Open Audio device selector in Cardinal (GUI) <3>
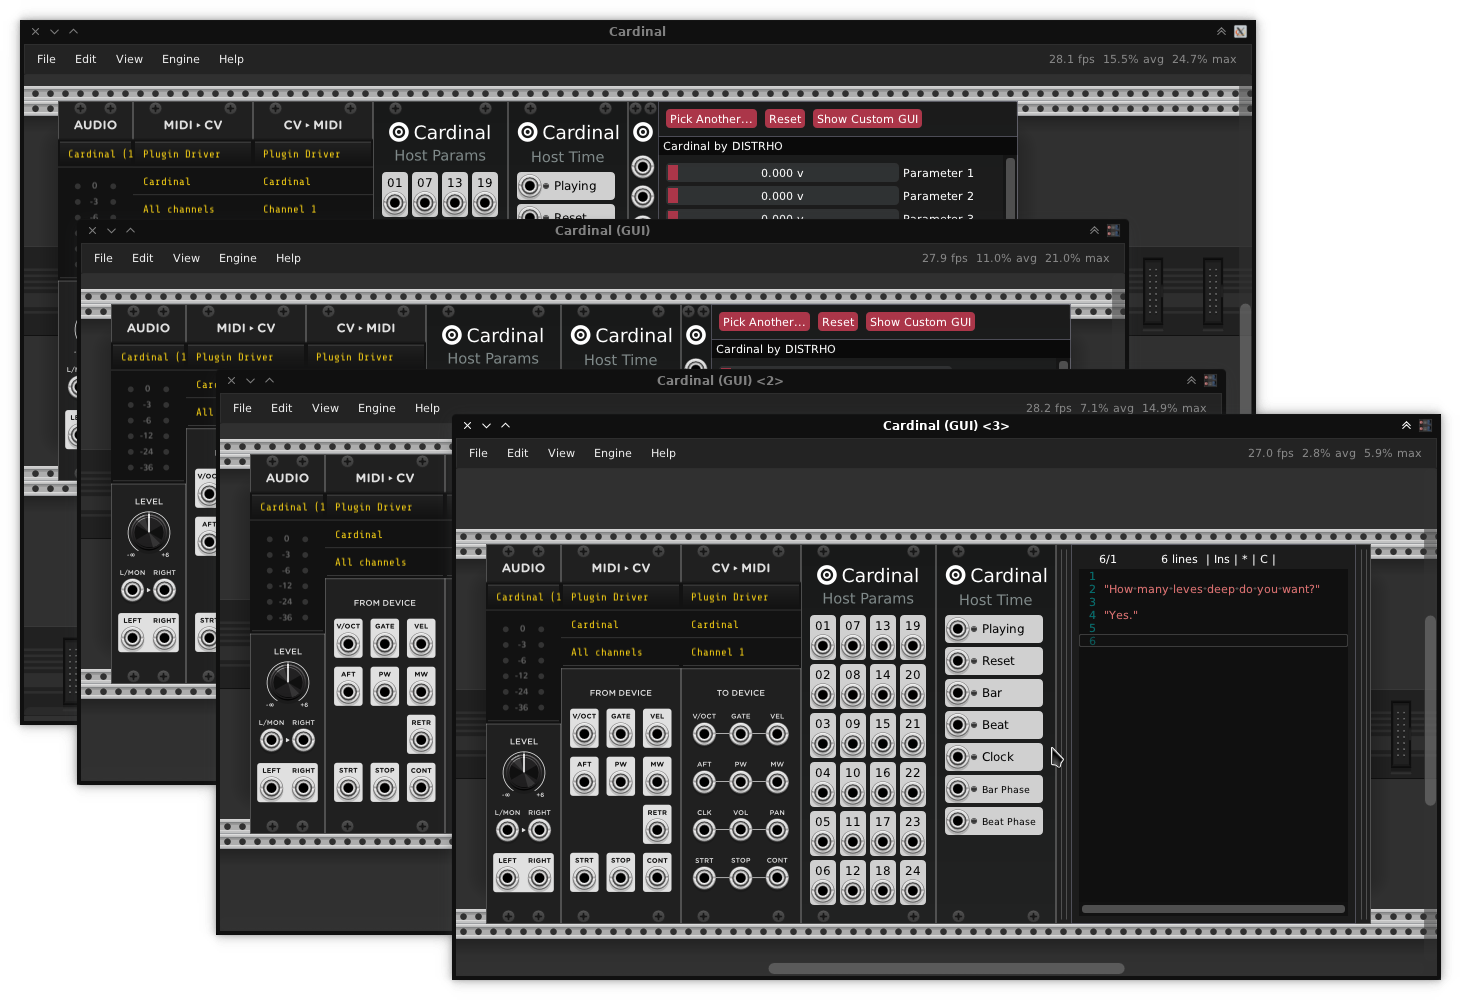The height and width of the screenshot is (1000, 1461). pyautogui.click(x=524, y=597)
